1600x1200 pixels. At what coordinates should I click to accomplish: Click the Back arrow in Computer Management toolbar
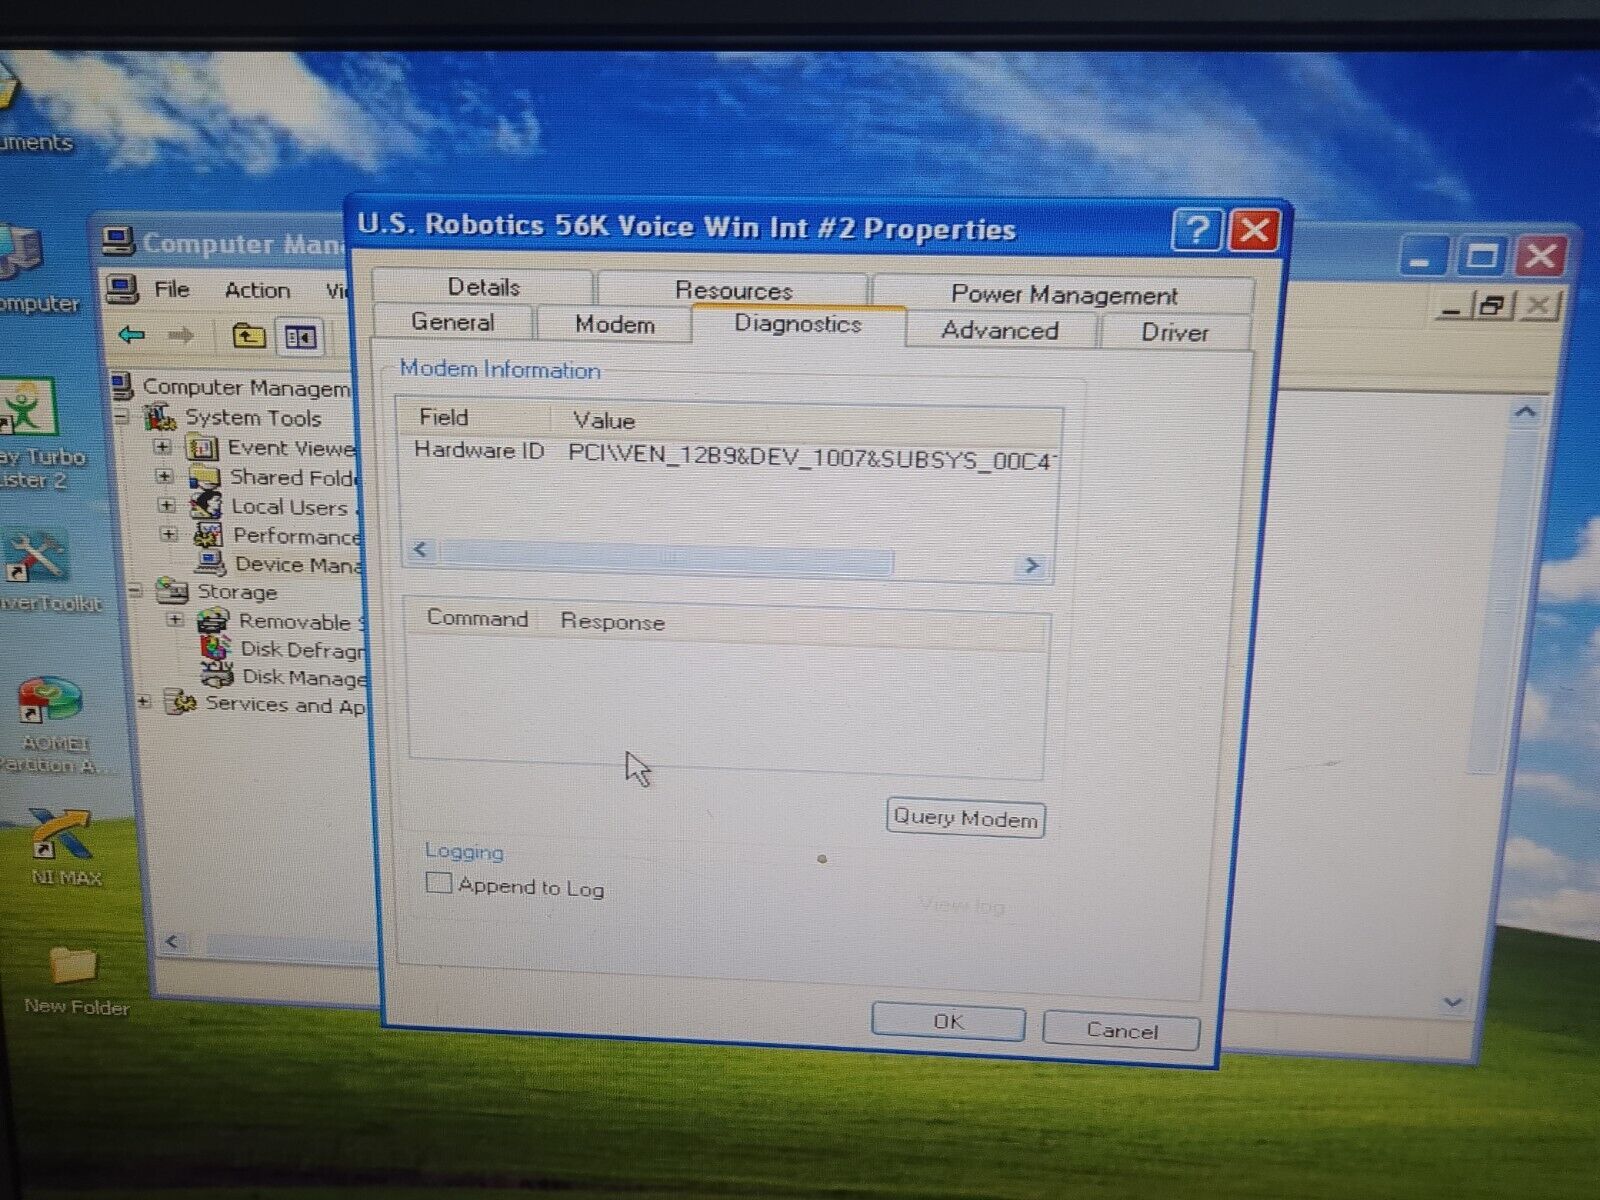coord(131,334)
